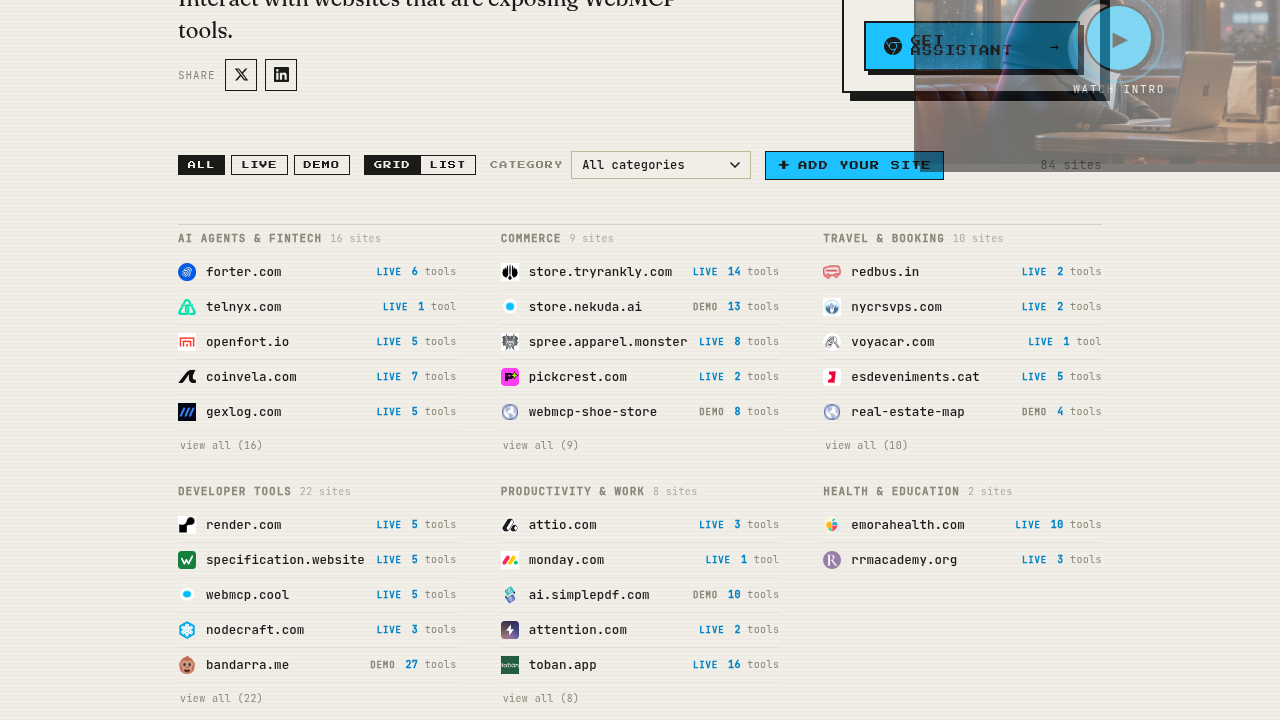Click the Commerce category heading
1280x720 pixels.
[531, 239]
